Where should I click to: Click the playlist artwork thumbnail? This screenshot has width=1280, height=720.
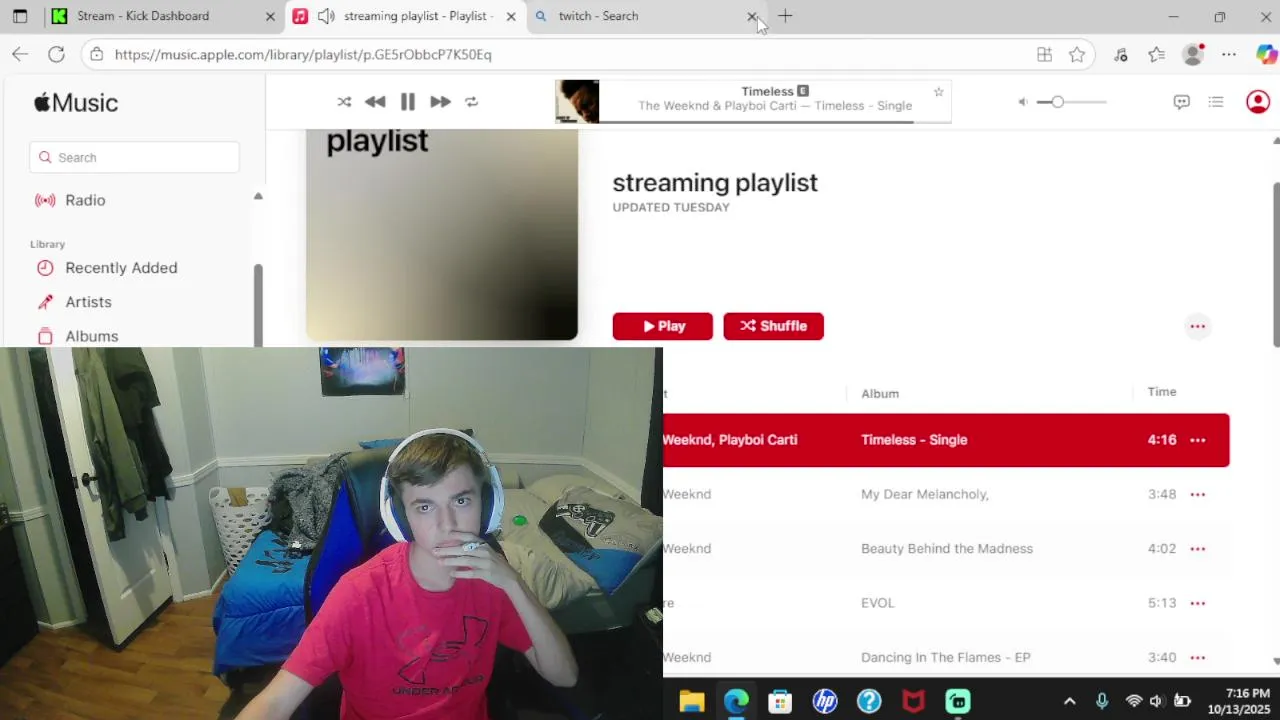coord(442,235)
